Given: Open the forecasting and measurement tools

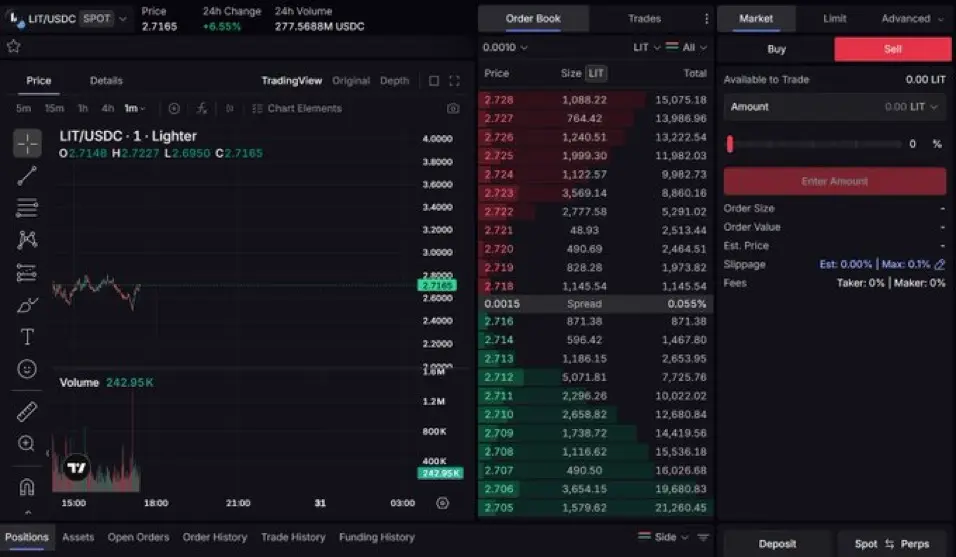Looking at the screenshot, I should [27, 272].
